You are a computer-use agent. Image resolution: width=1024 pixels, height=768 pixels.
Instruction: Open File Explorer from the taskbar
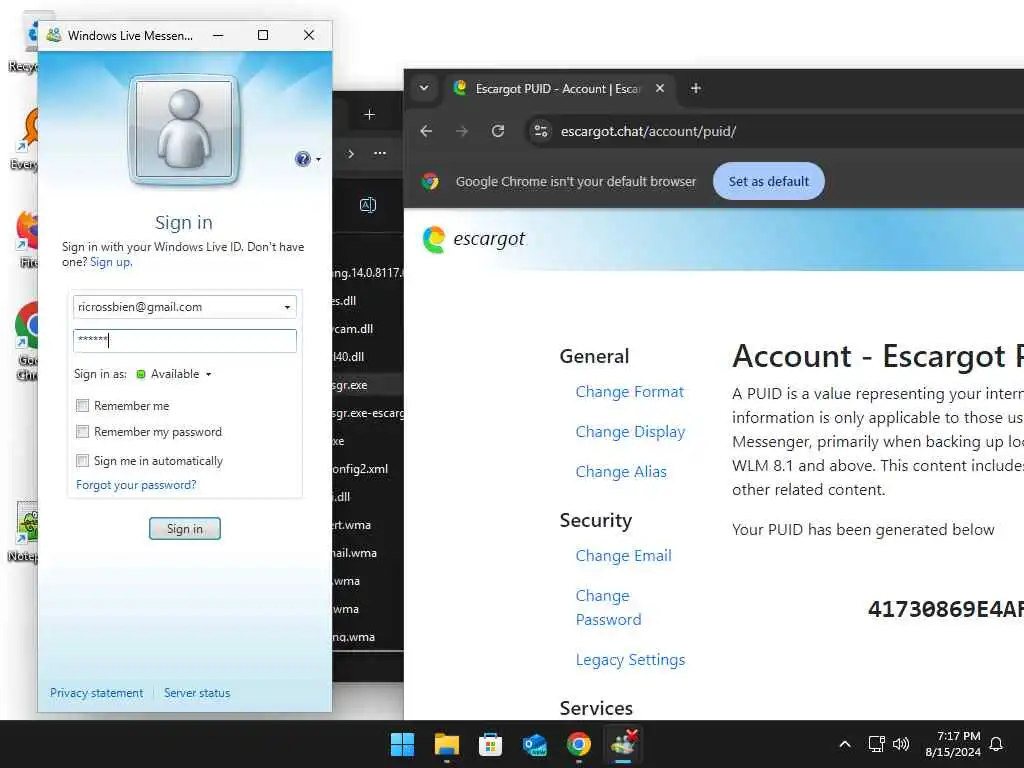(447, 744)
